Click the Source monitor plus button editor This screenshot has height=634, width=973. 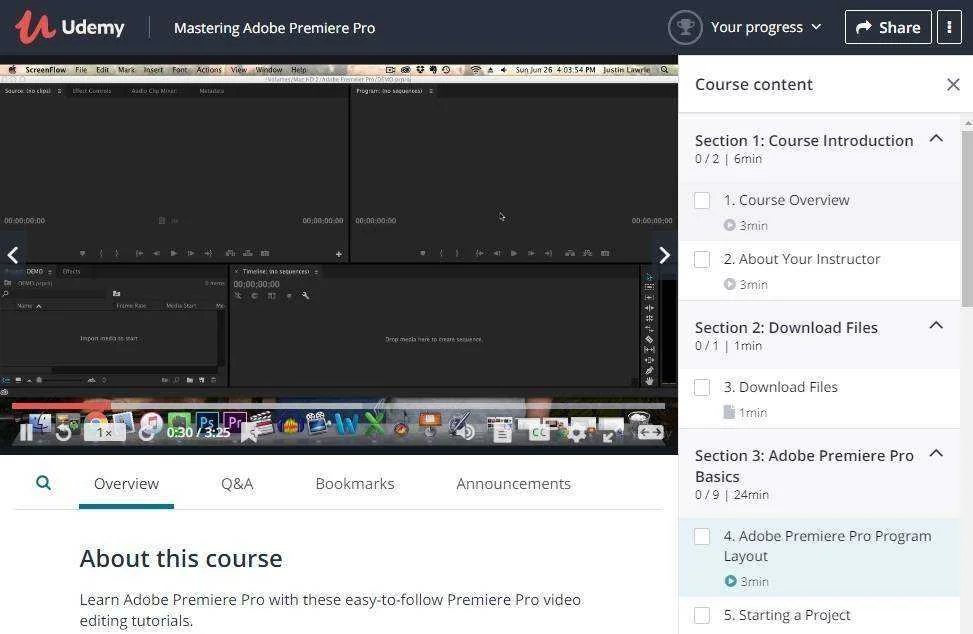coord(339,254)
